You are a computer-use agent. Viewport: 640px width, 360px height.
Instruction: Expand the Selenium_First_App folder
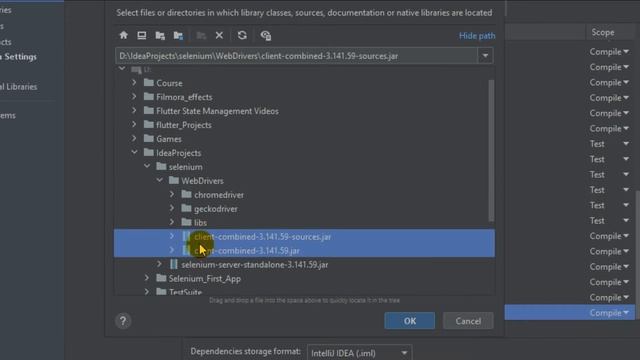click(147, 278)
